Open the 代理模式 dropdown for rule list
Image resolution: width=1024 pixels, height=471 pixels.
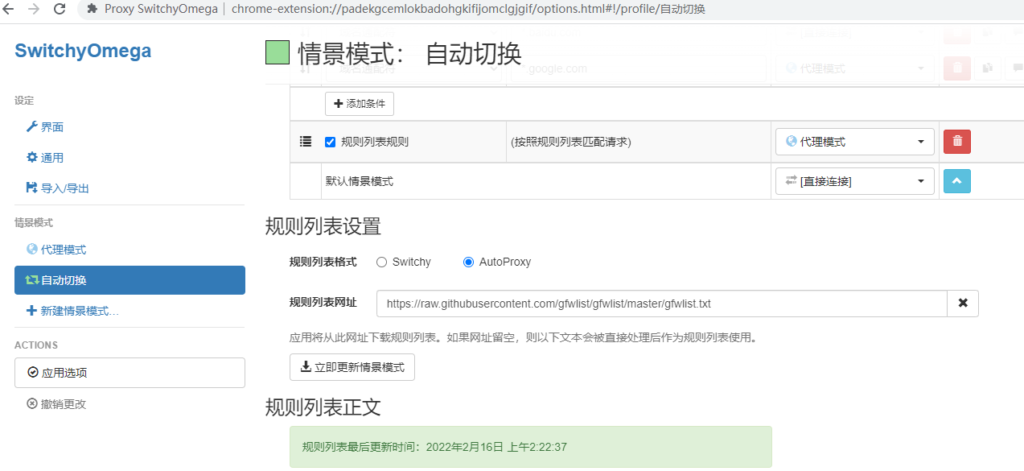coord(854,142)
